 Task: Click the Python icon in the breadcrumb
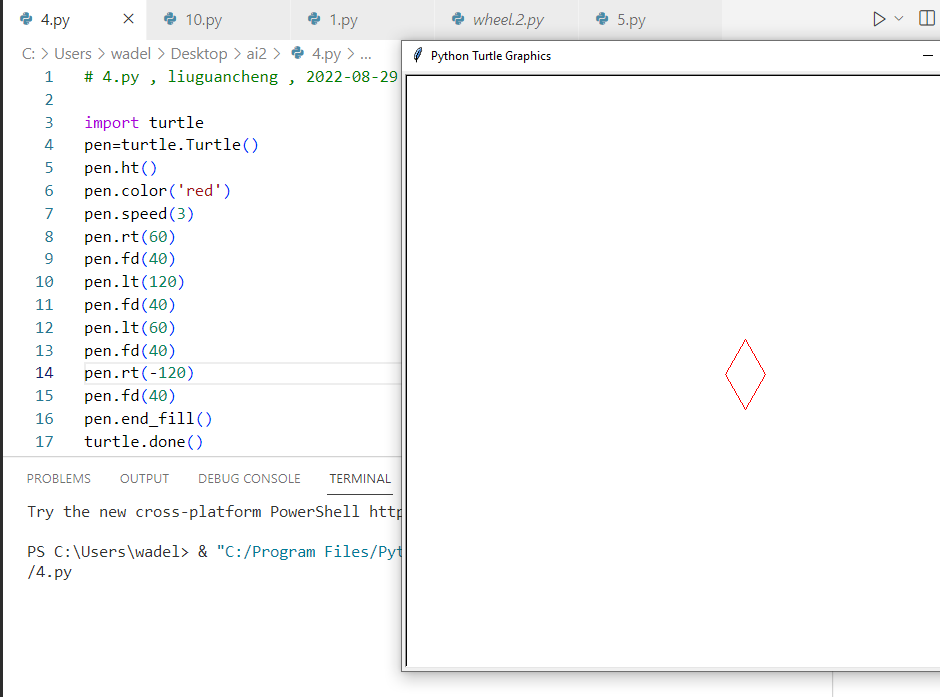(298, 54)
